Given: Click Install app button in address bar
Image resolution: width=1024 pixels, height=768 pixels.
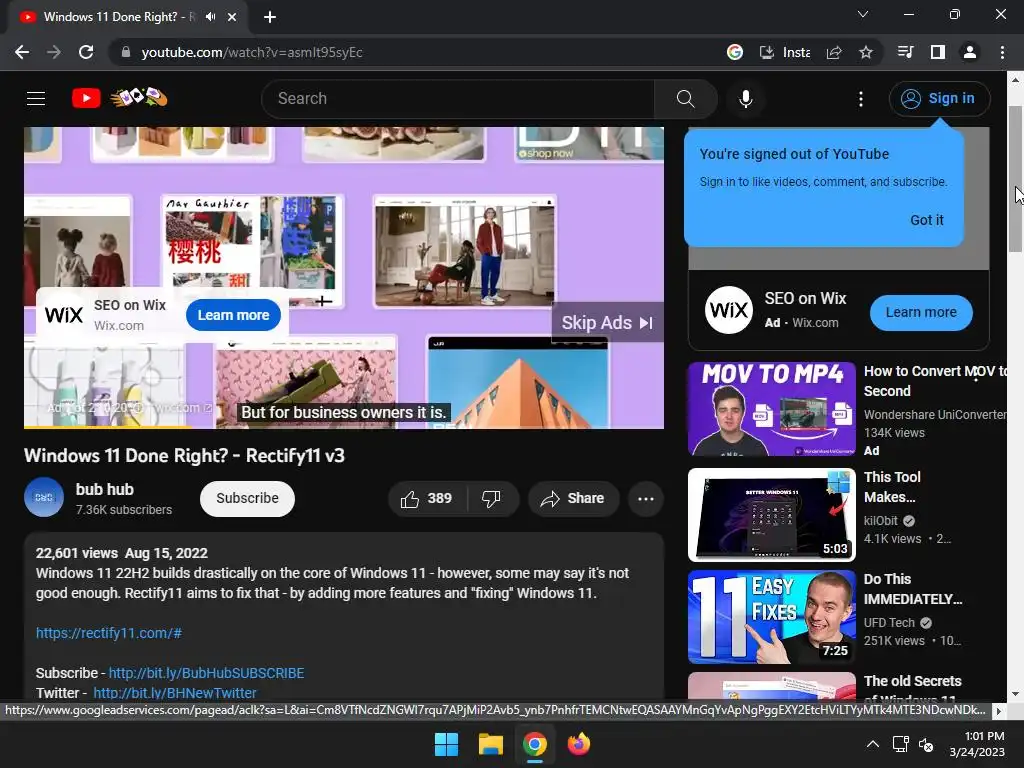Looking at the screenshot, I should point(784,52).
